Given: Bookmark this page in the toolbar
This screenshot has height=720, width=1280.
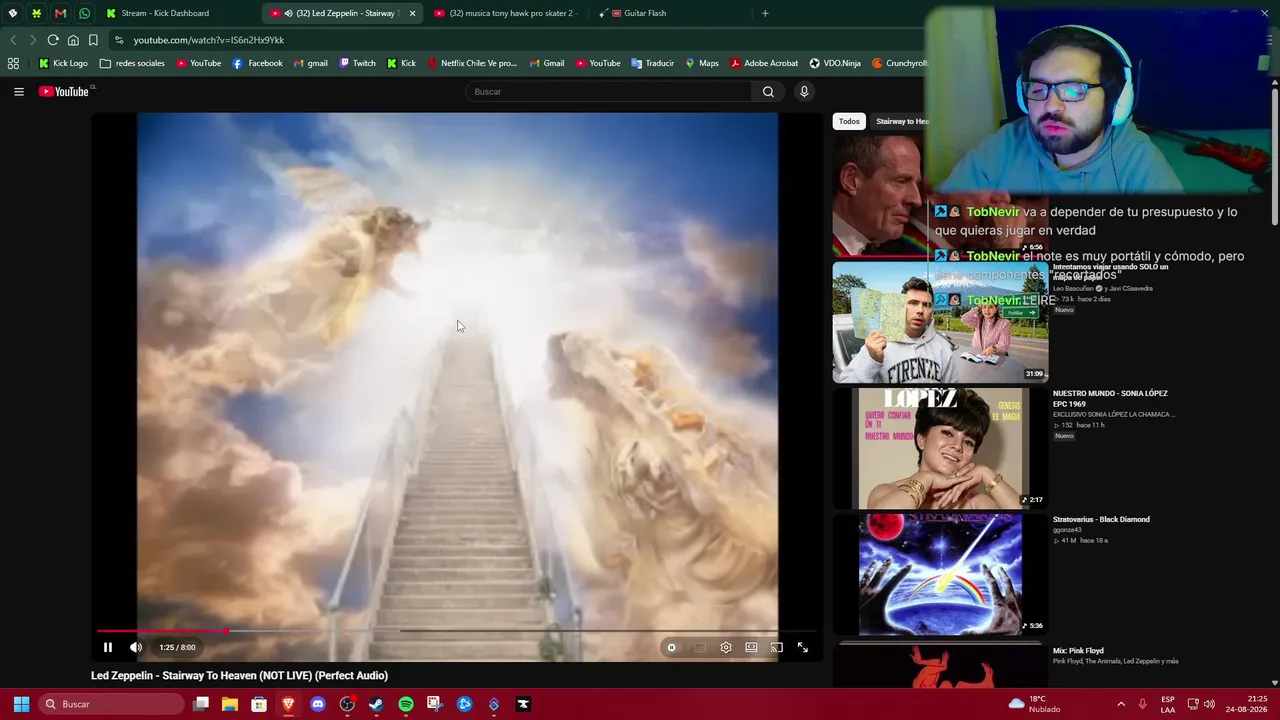Looking at the screenshot, I should tap(93, 40).
